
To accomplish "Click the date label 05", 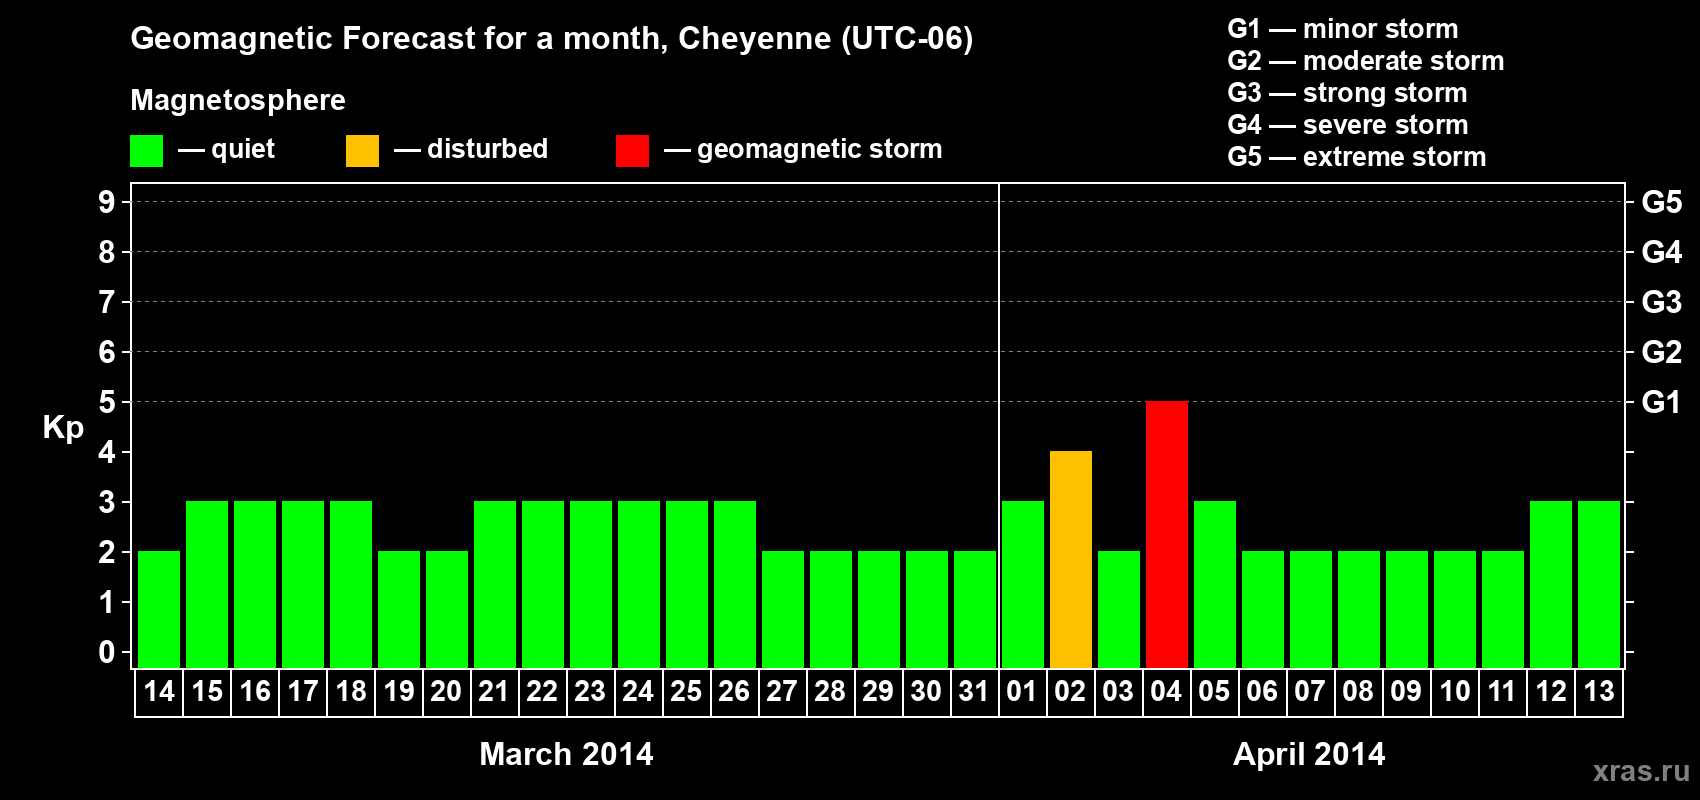I will click(1214, 691).
